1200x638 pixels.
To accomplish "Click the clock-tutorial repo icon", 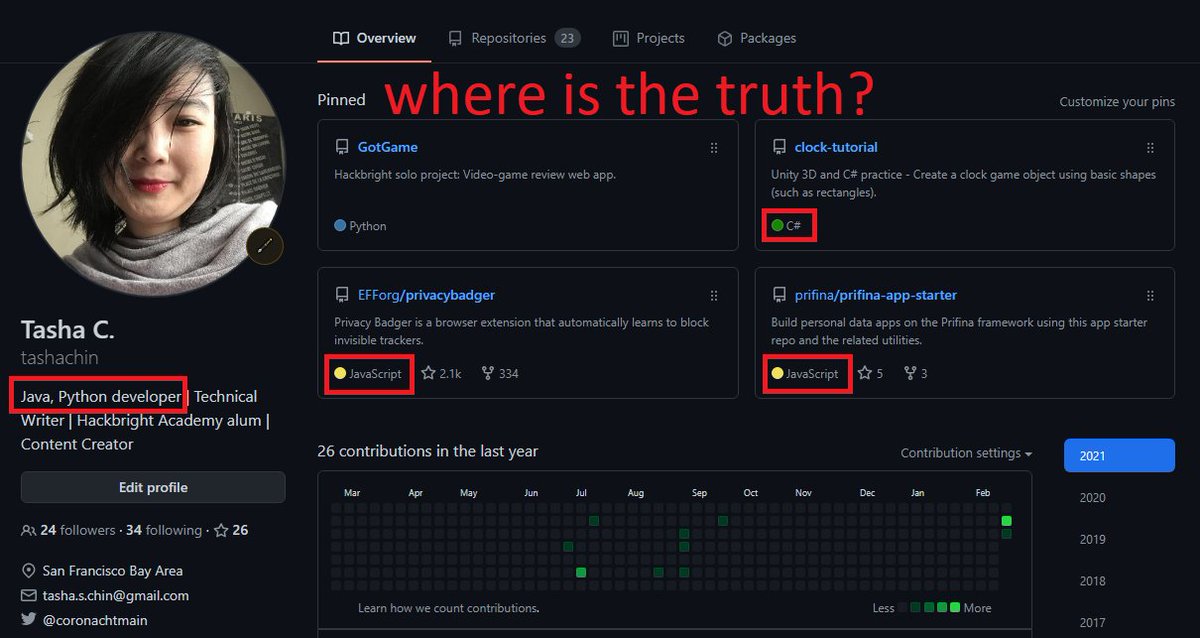I will tap(779, 147).
